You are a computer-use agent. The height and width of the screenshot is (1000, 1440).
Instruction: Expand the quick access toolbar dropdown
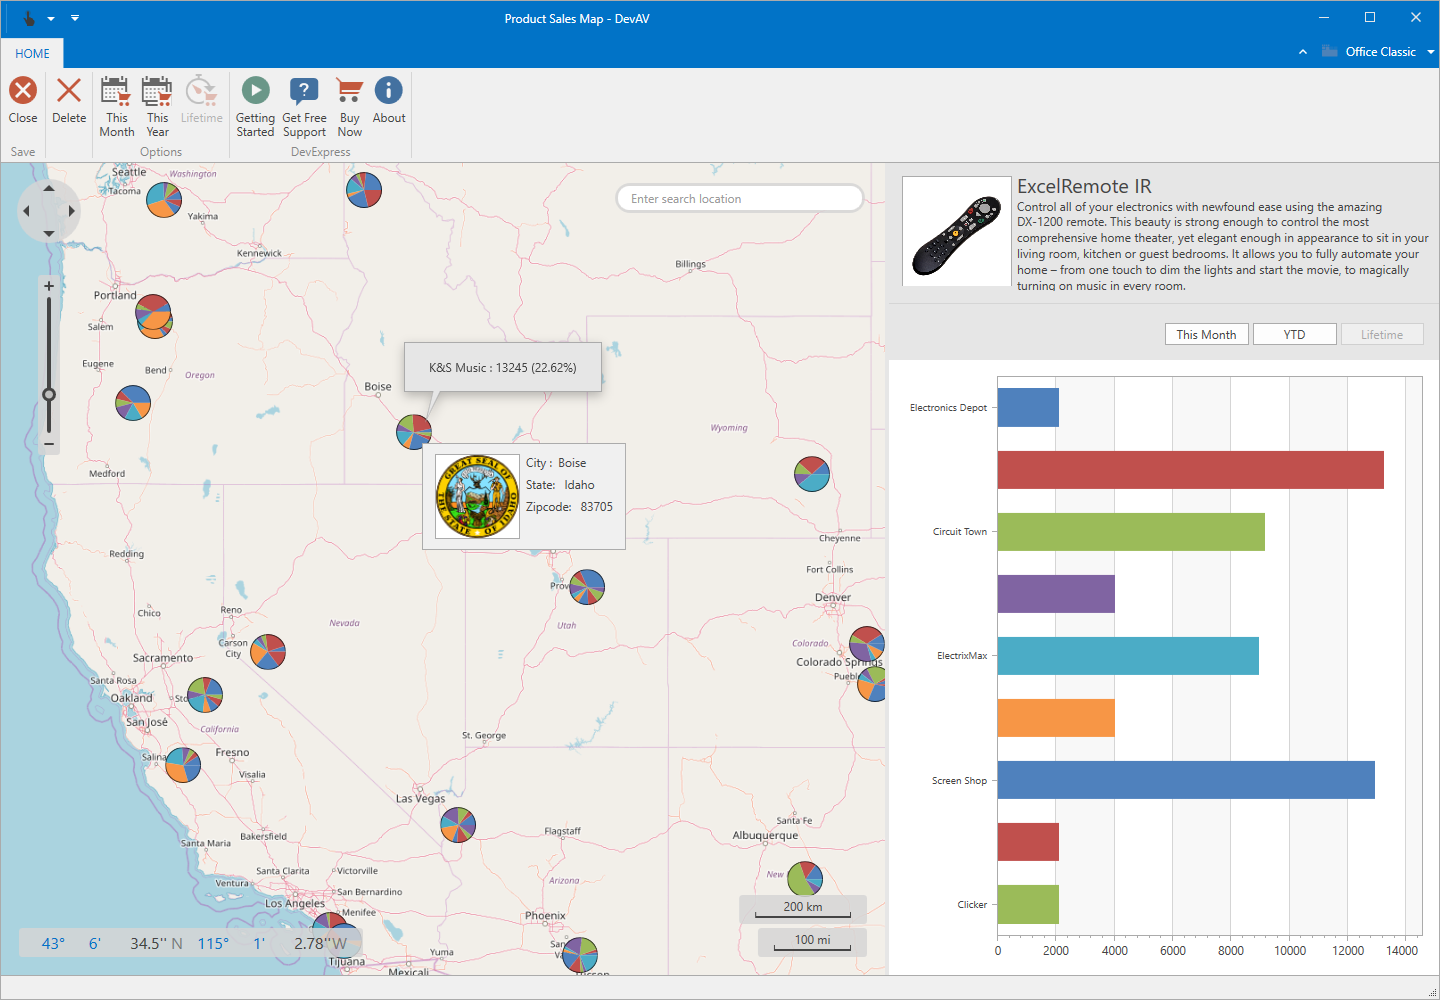[75, 18]
